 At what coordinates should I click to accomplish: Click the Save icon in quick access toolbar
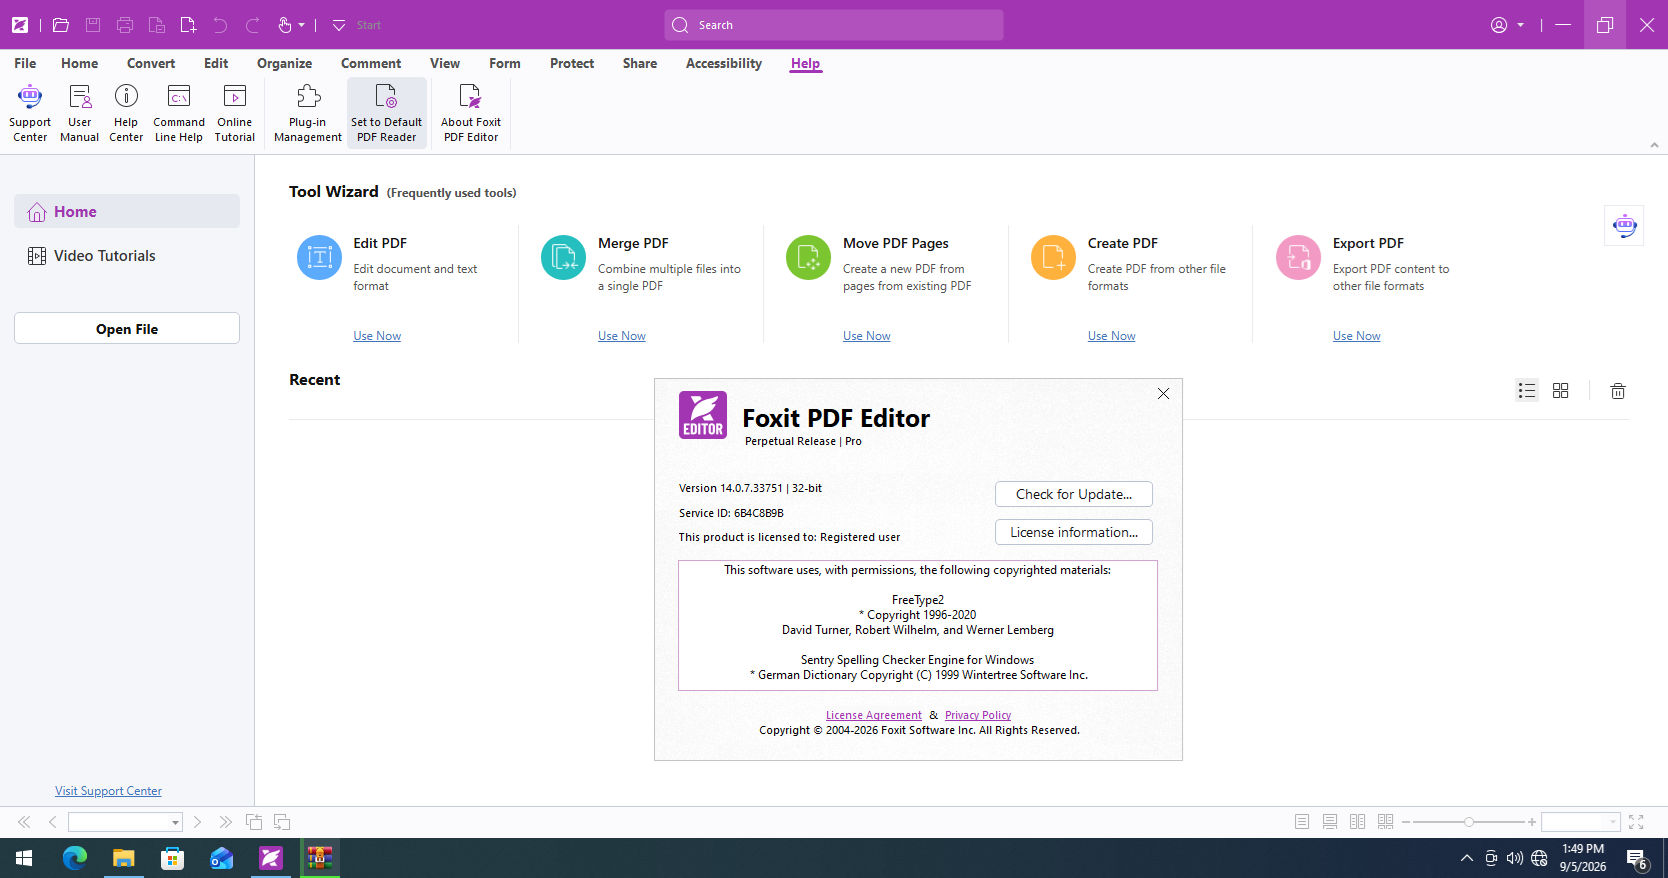(93, 25)
